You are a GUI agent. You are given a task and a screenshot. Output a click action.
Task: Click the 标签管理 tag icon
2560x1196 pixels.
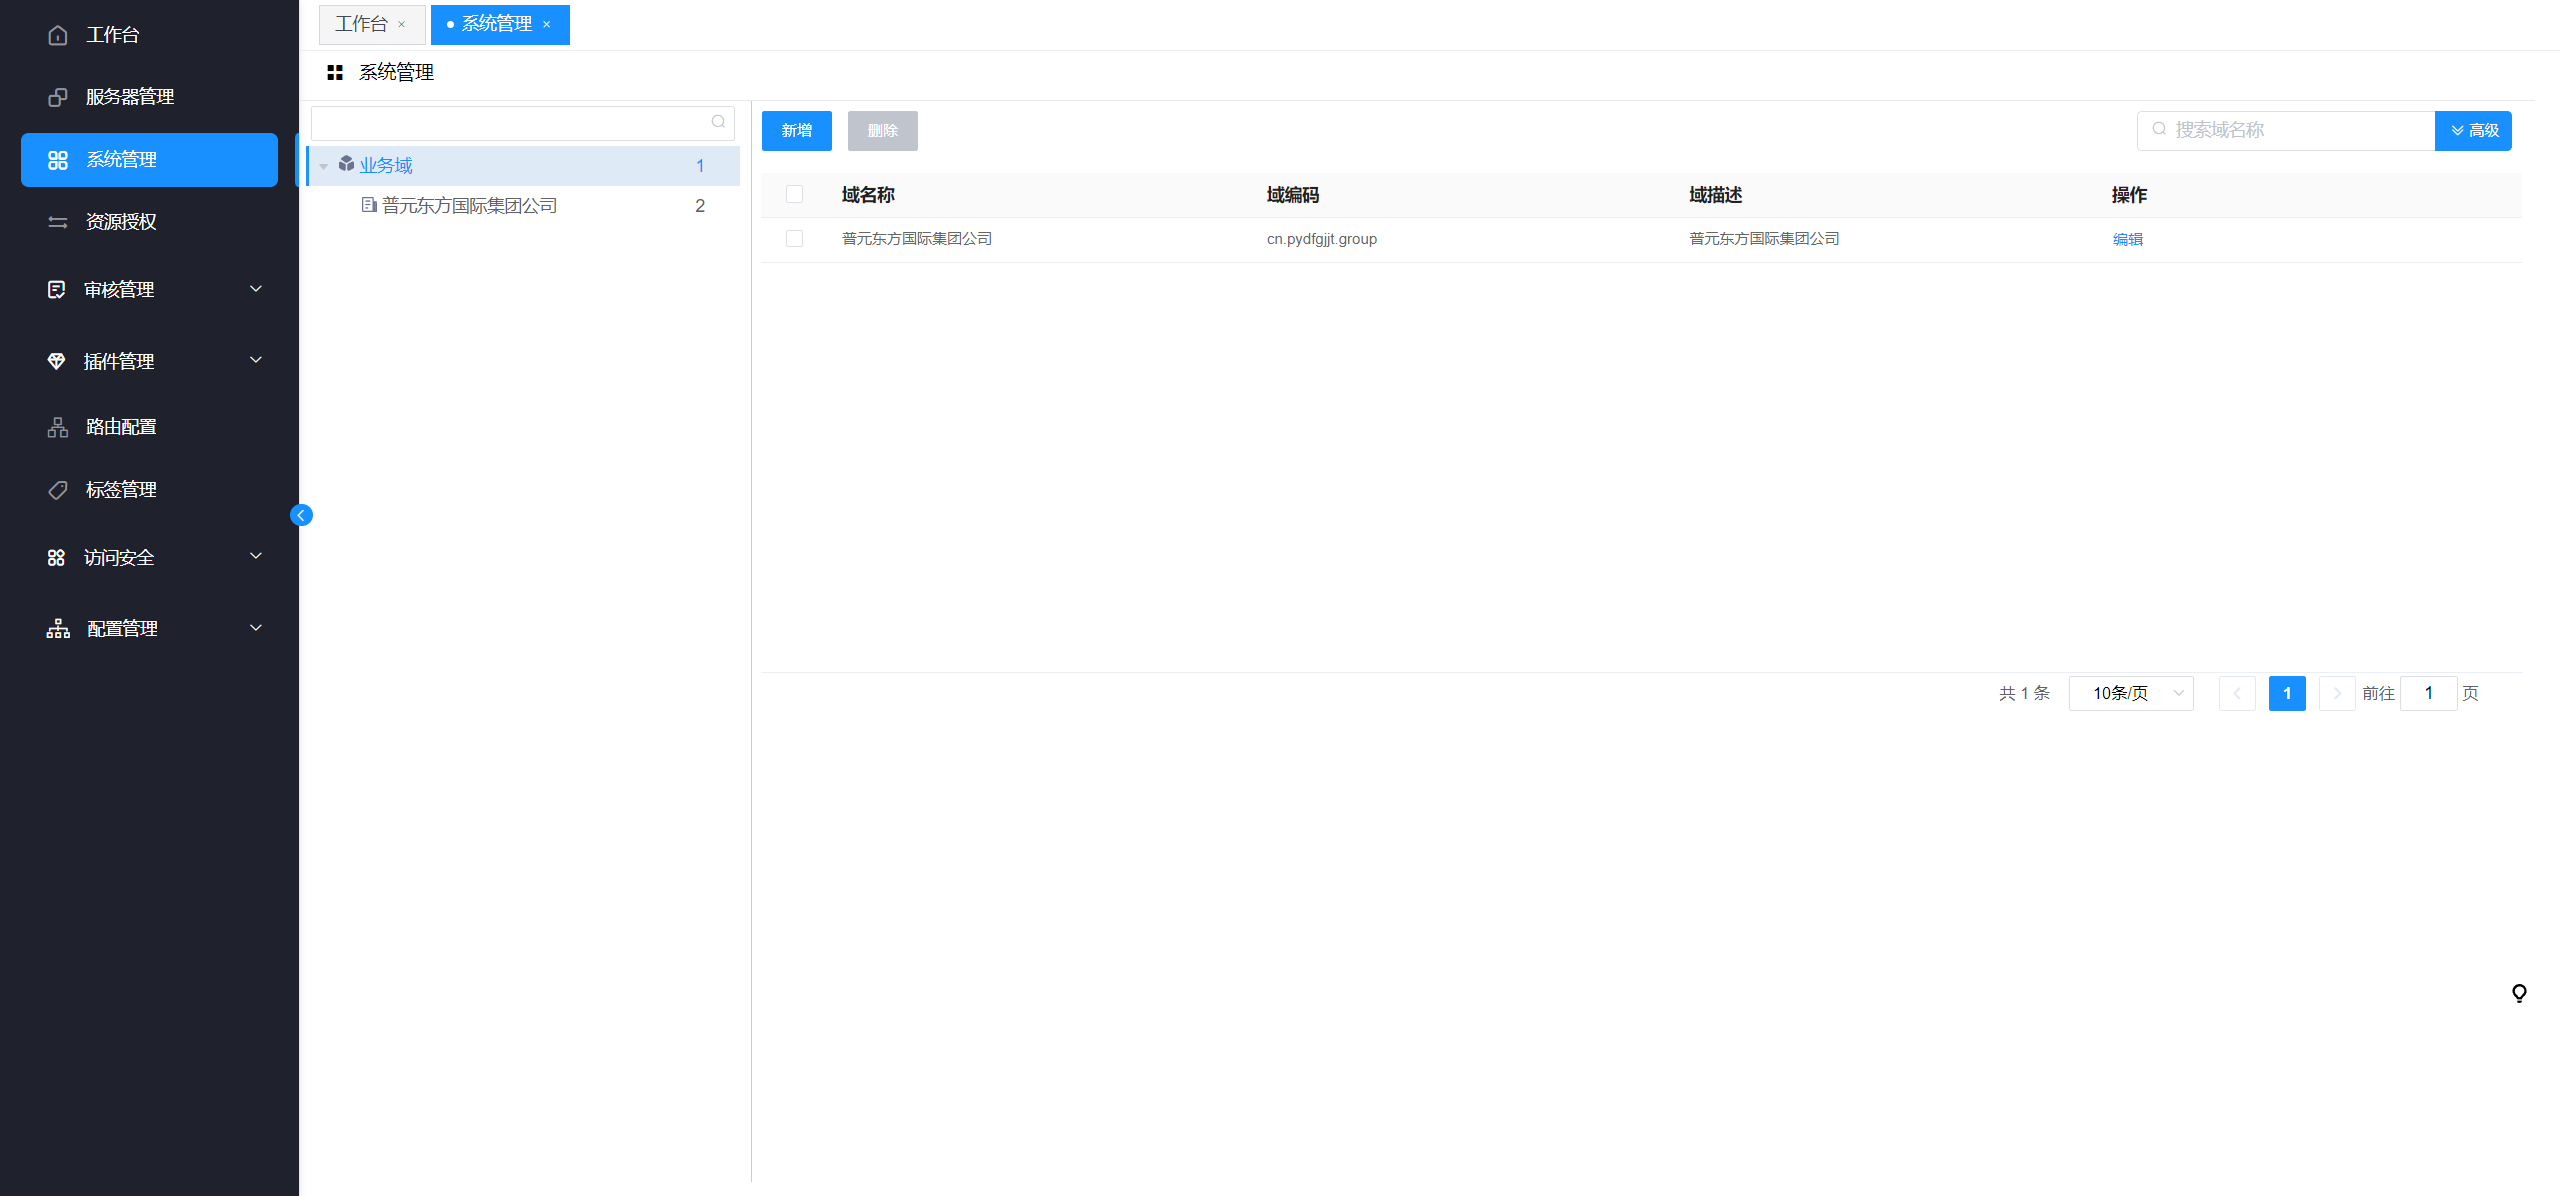tap(58, 490)
